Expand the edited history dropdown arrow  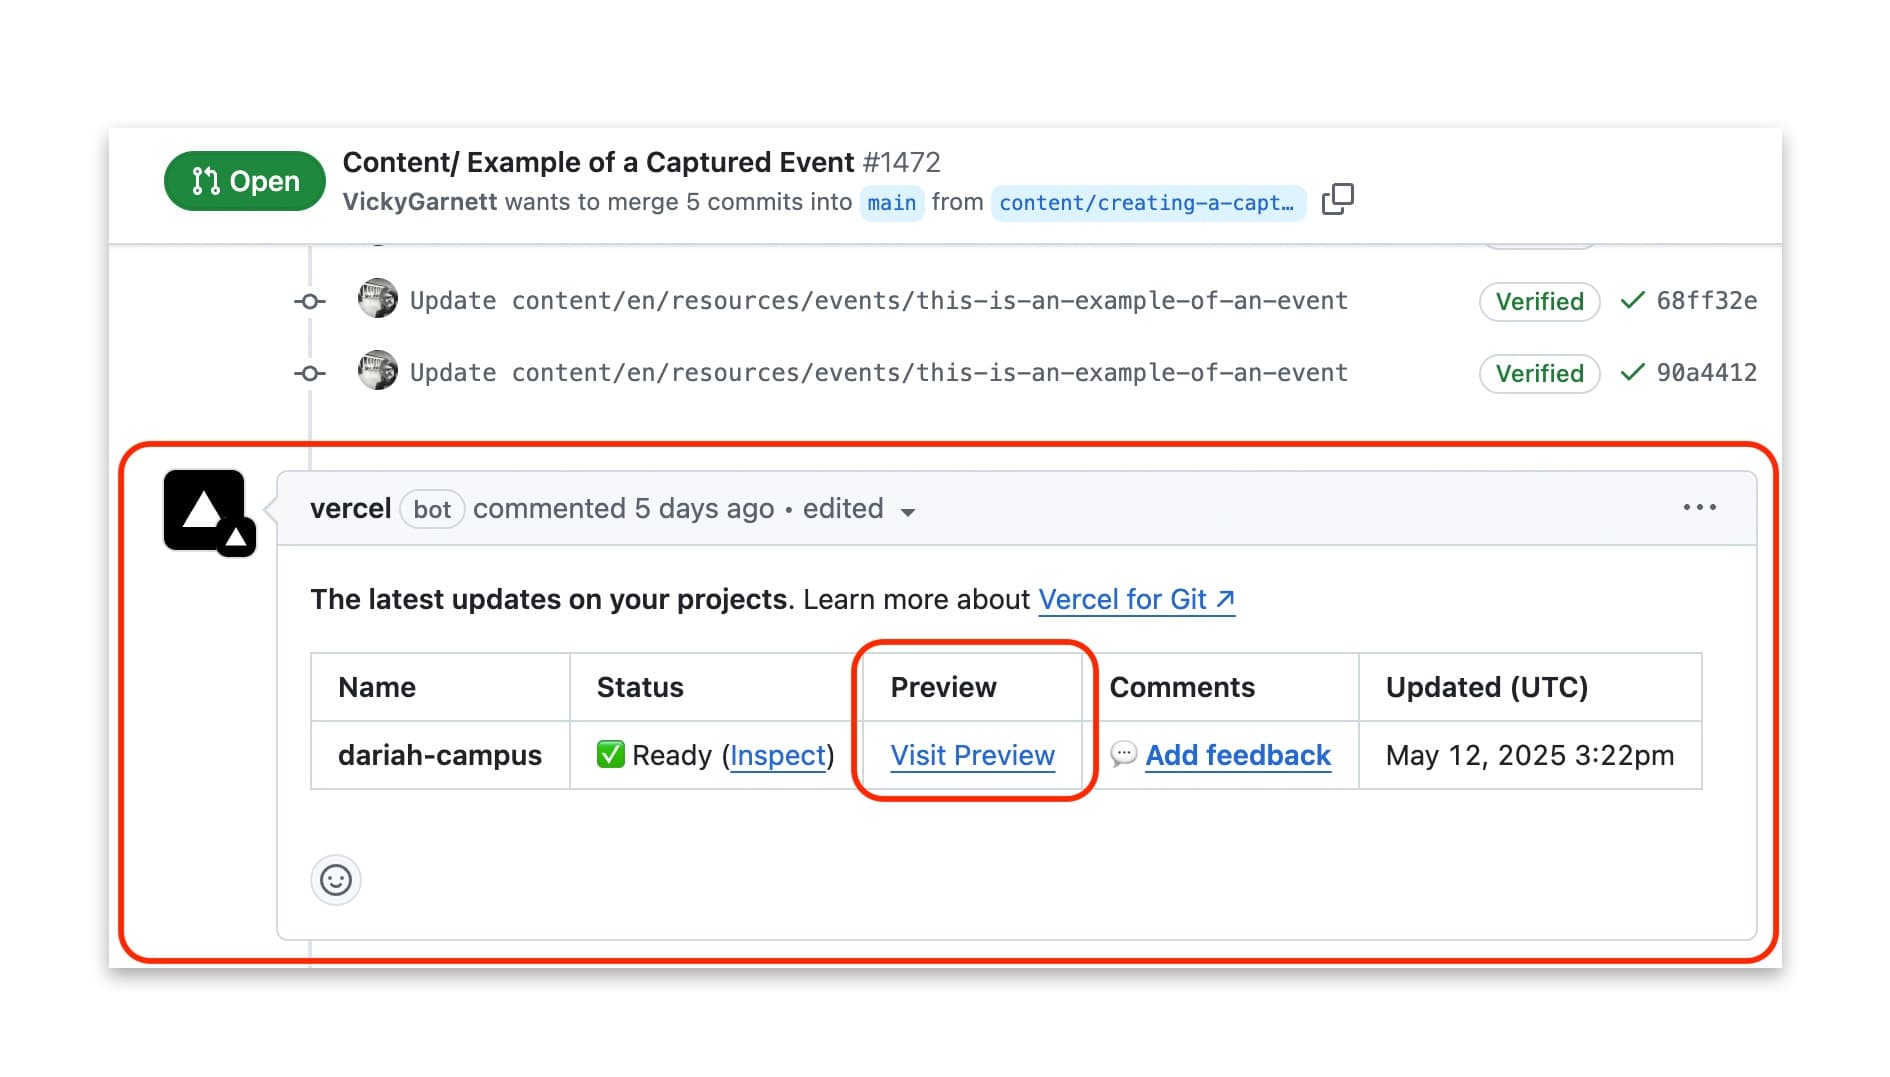point(908,512)
